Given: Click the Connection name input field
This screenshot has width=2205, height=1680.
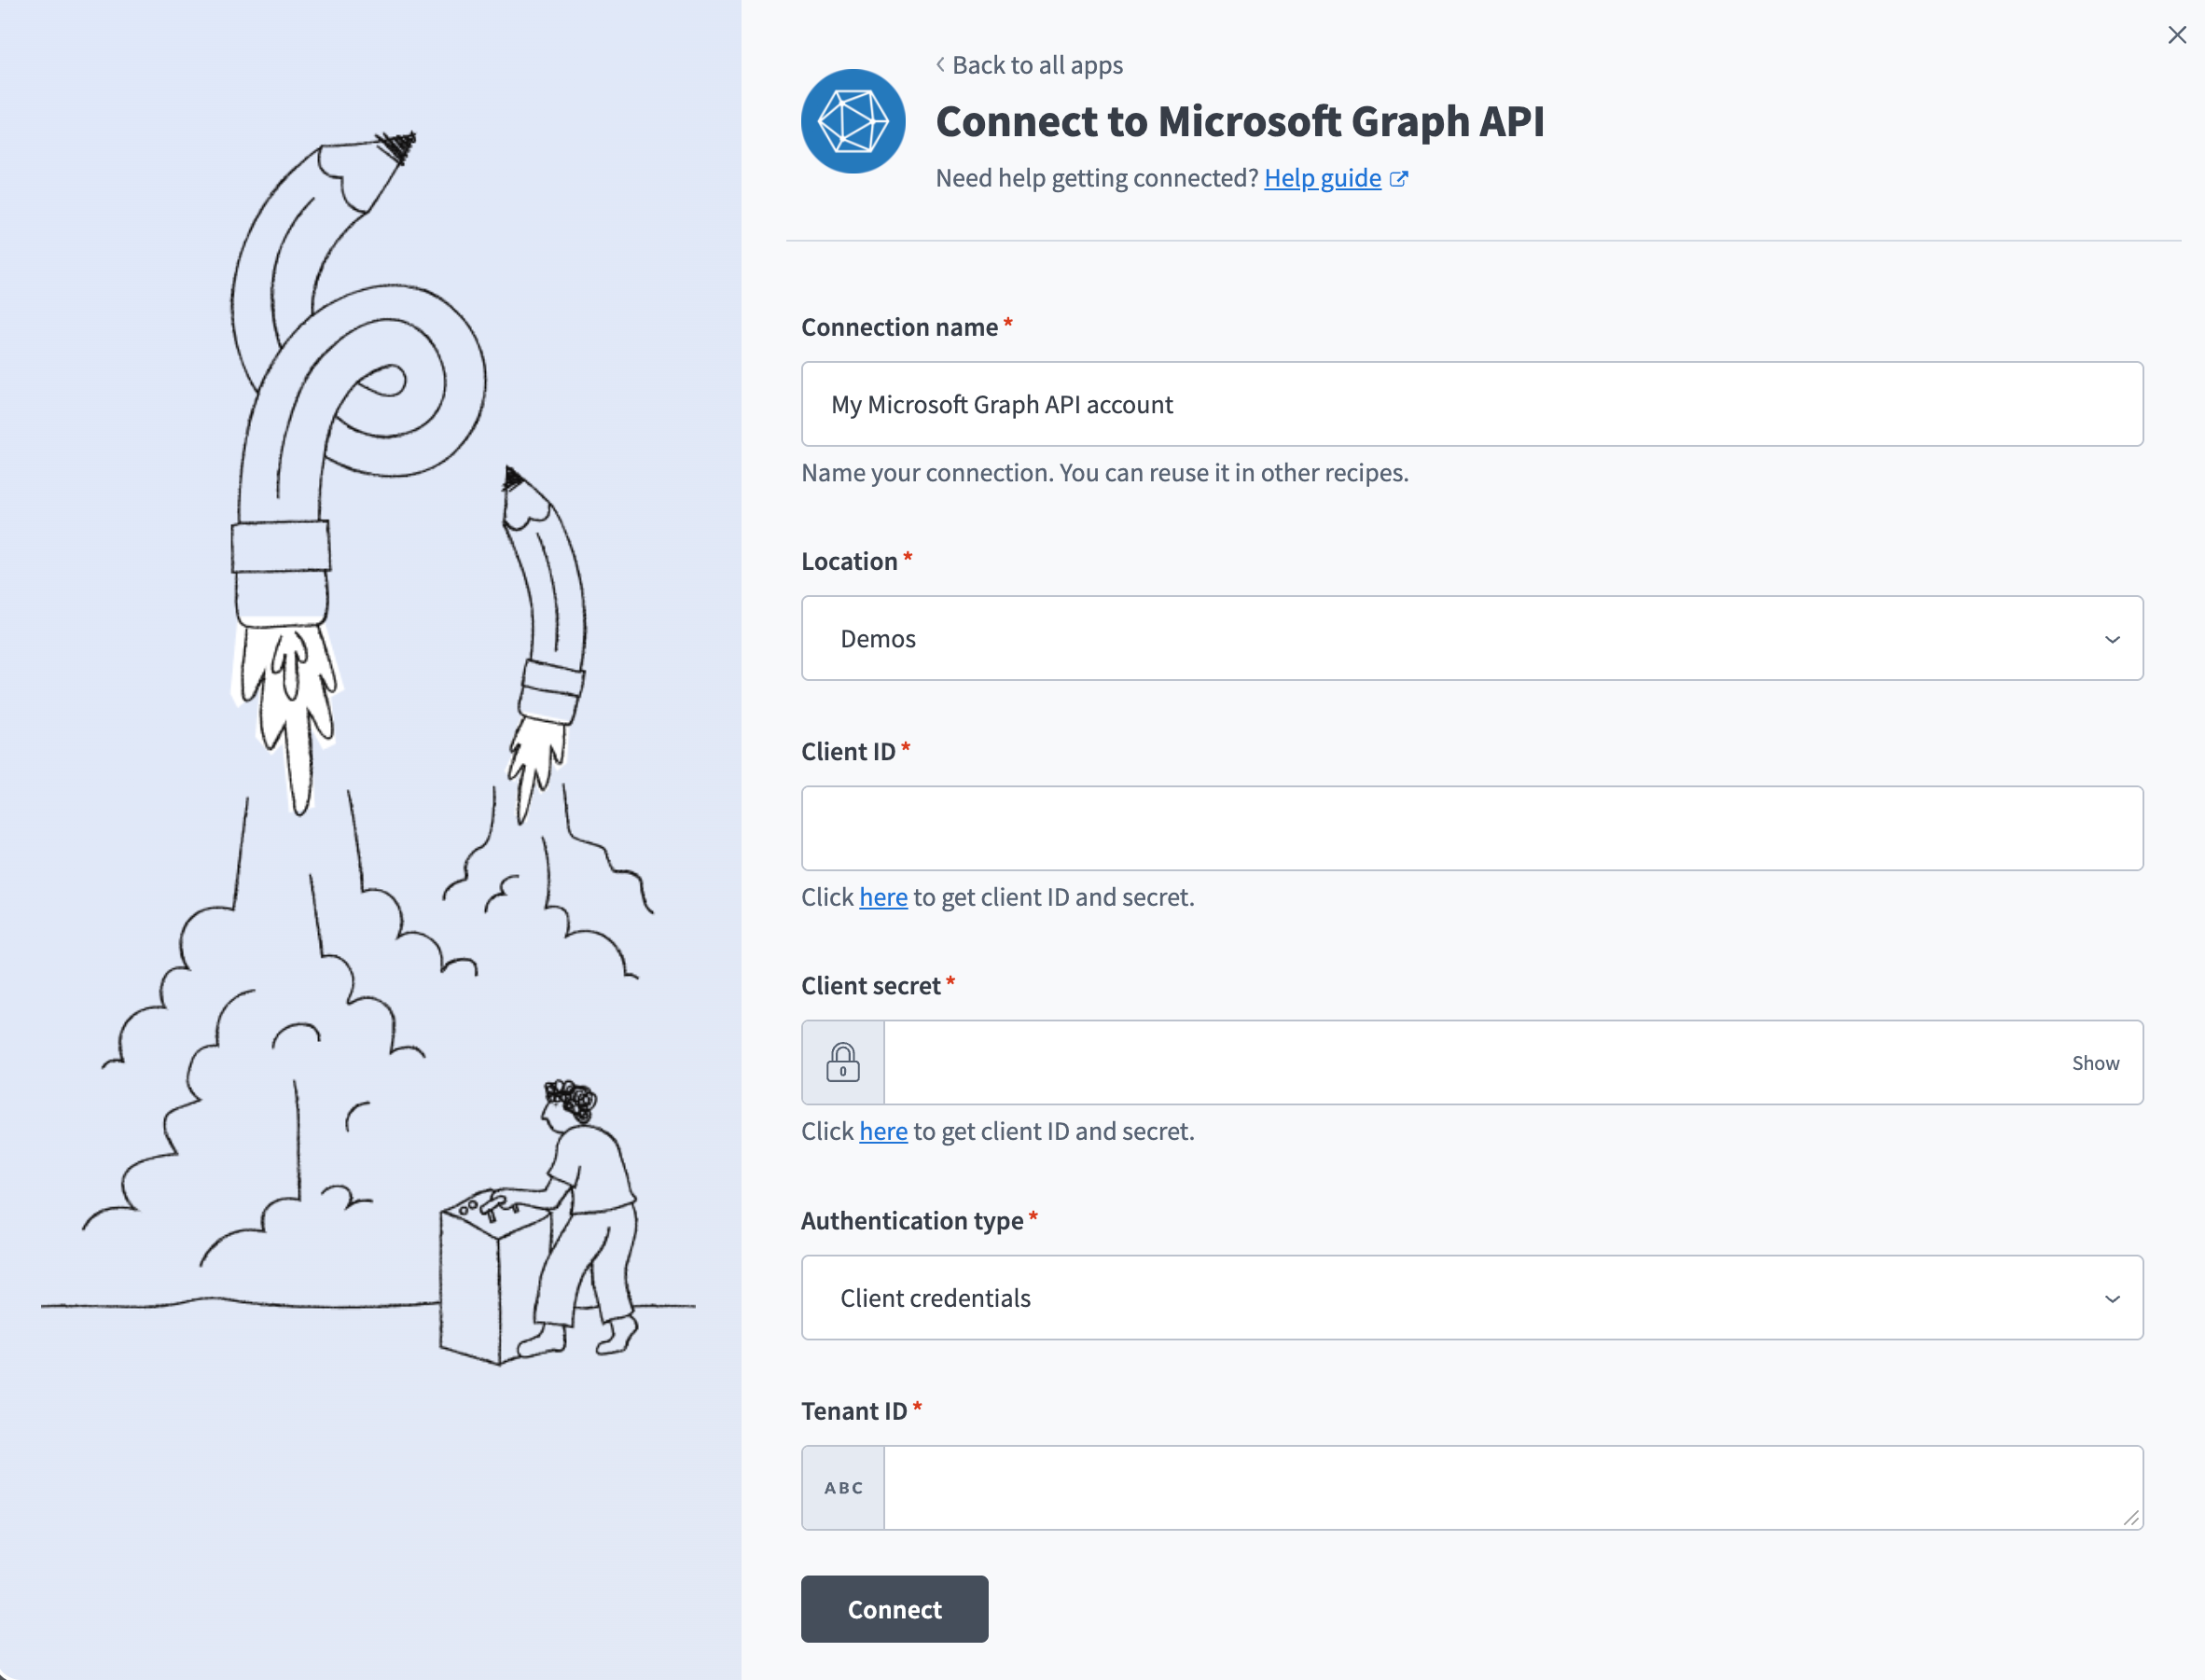Looking at the screenshot, I should pos(1472,404).
